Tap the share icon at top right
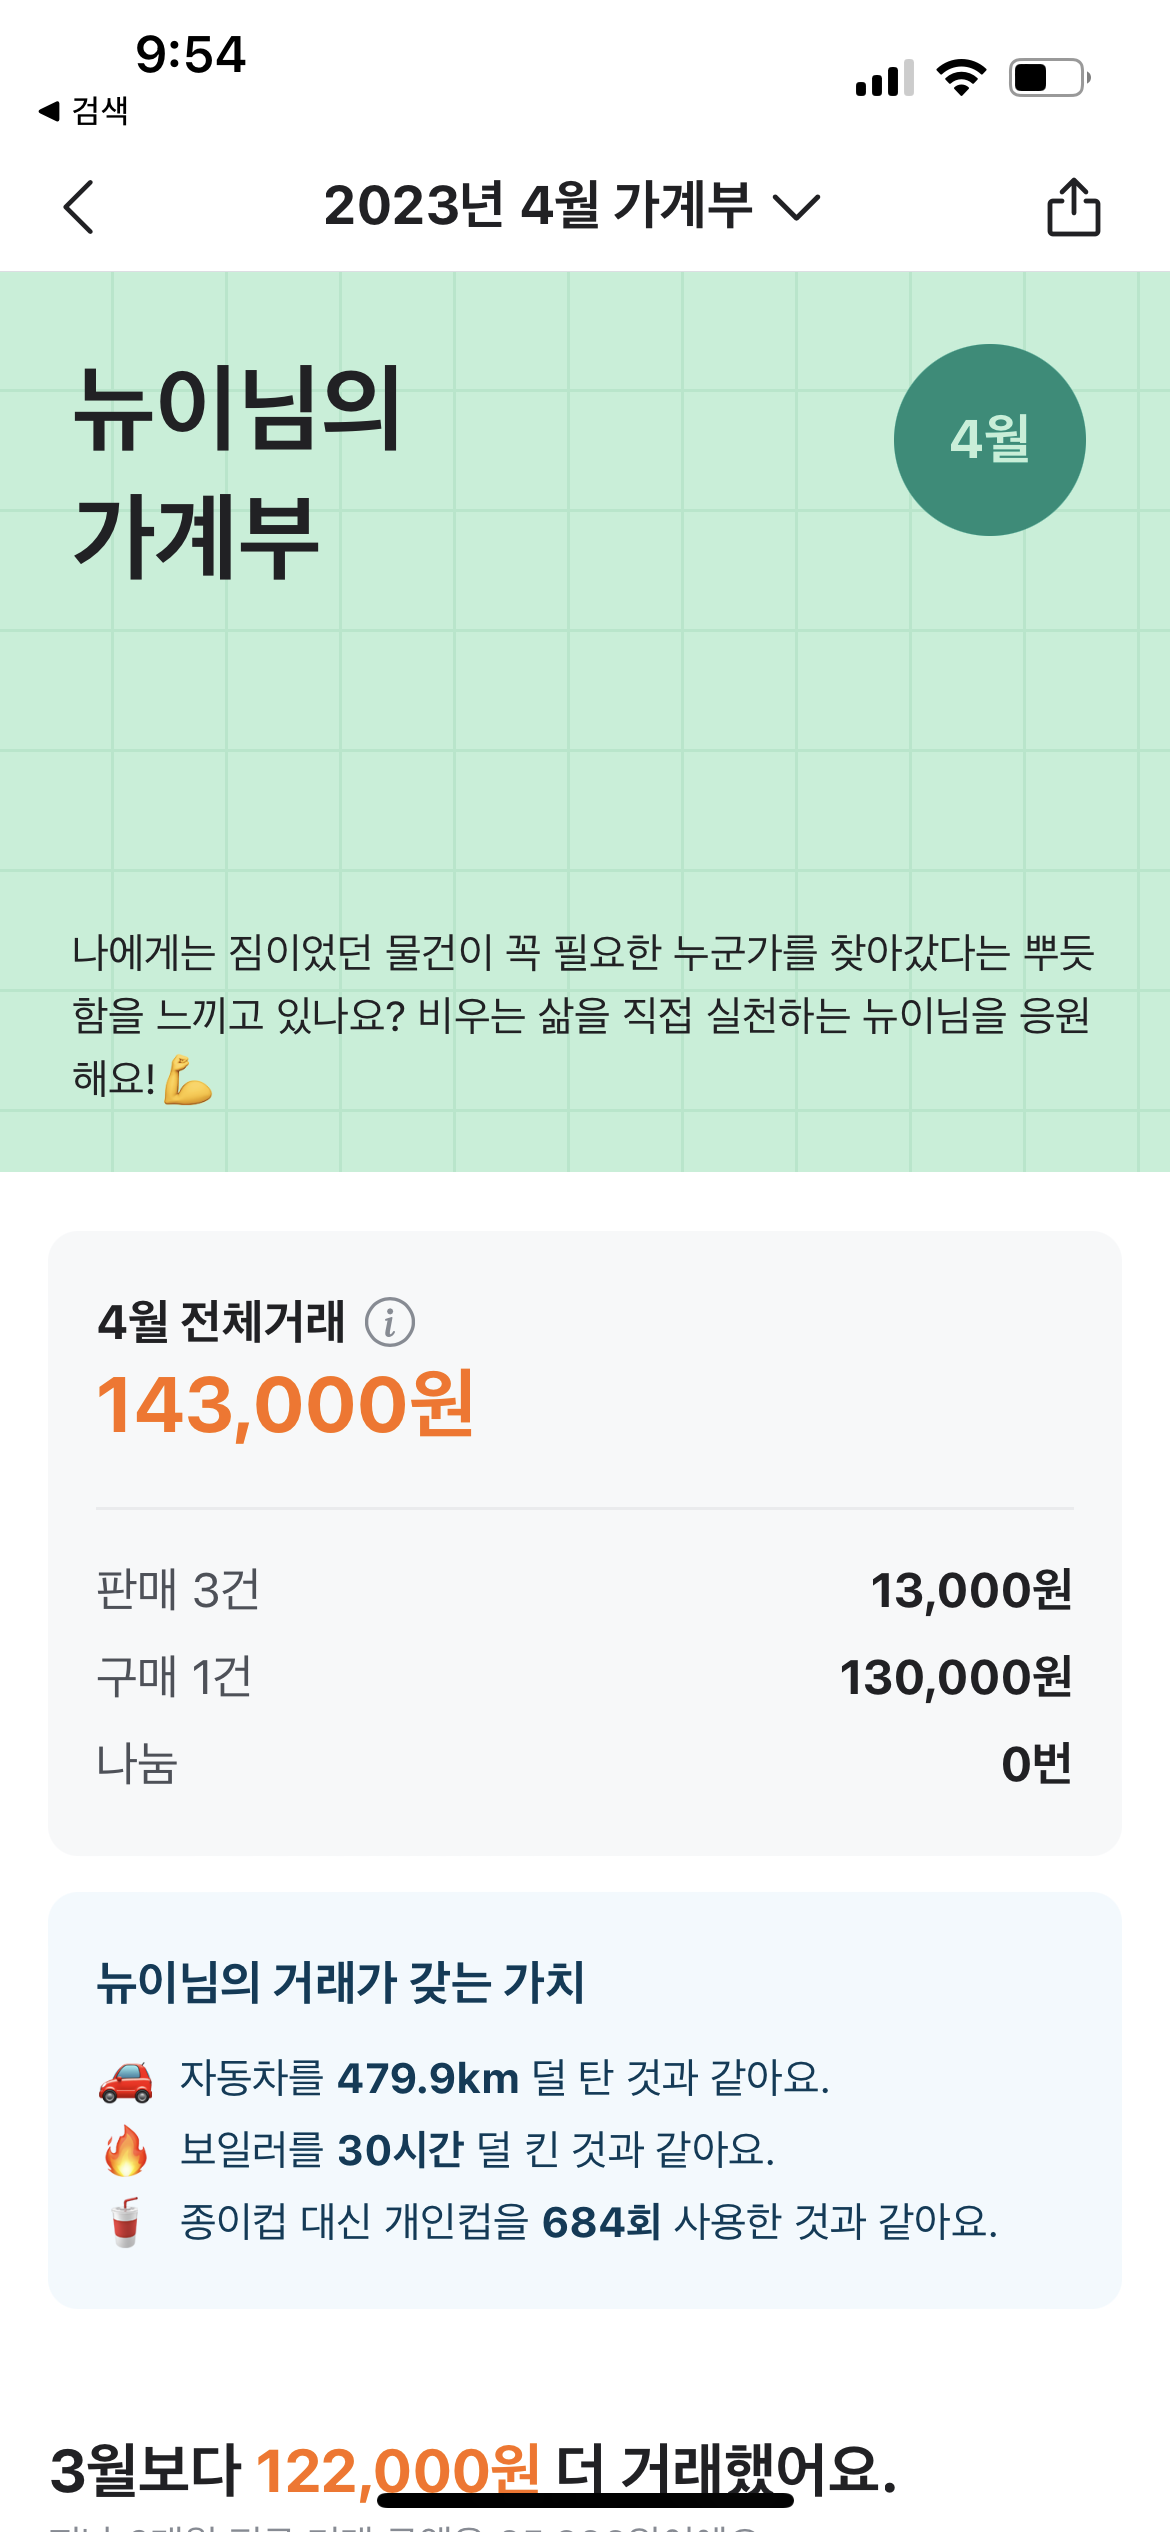This screenshot has width=1170, height=2532. pos(1073,207)
